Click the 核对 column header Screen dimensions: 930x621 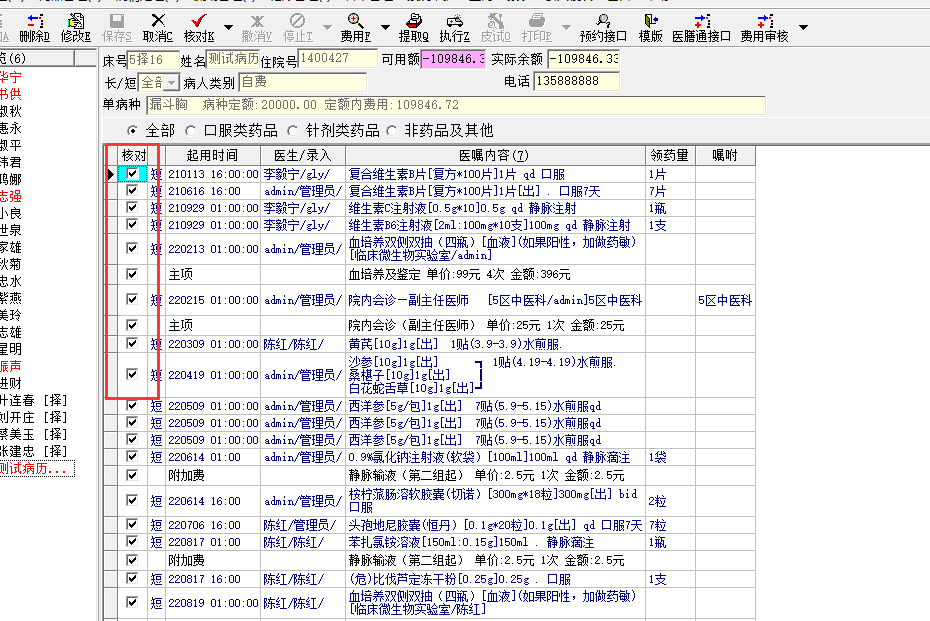pos(133,155)
